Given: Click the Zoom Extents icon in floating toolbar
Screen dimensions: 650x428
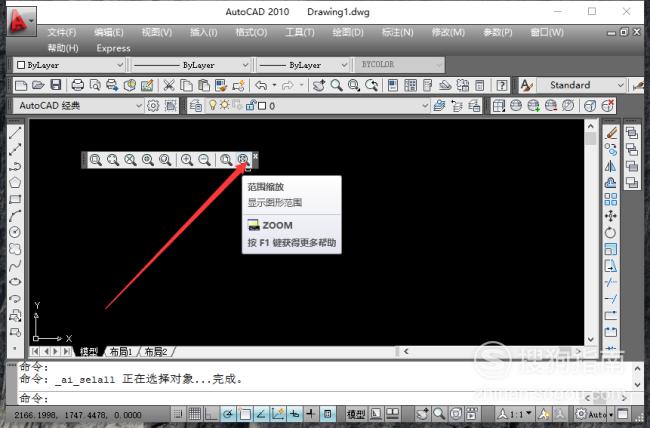Looking at the screenshot, I should [x=243, y=160].
